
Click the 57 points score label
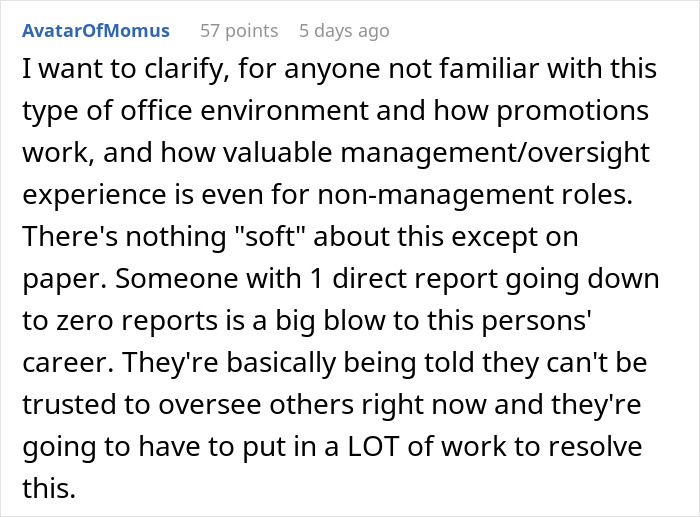point(239,31)
